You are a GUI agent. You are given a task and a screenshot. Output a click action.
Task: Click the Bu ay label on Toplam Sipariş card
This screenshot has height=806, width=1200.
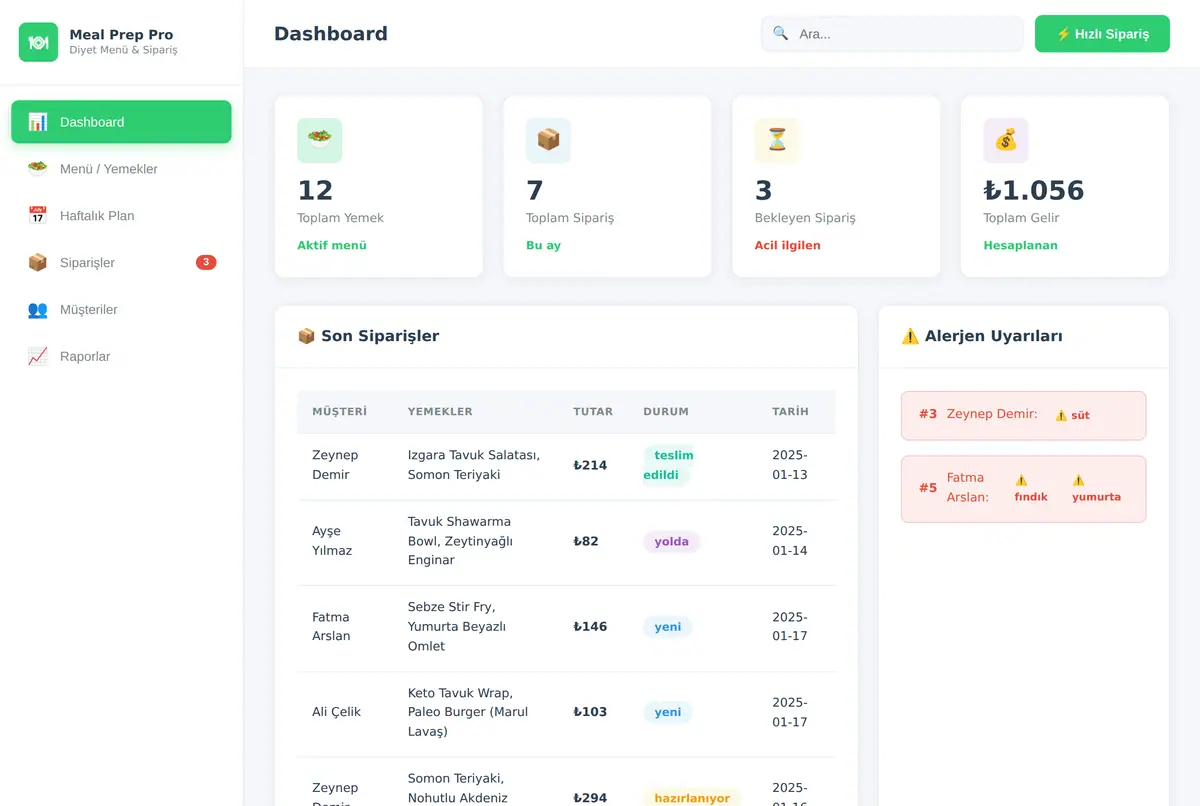point(543,246)
